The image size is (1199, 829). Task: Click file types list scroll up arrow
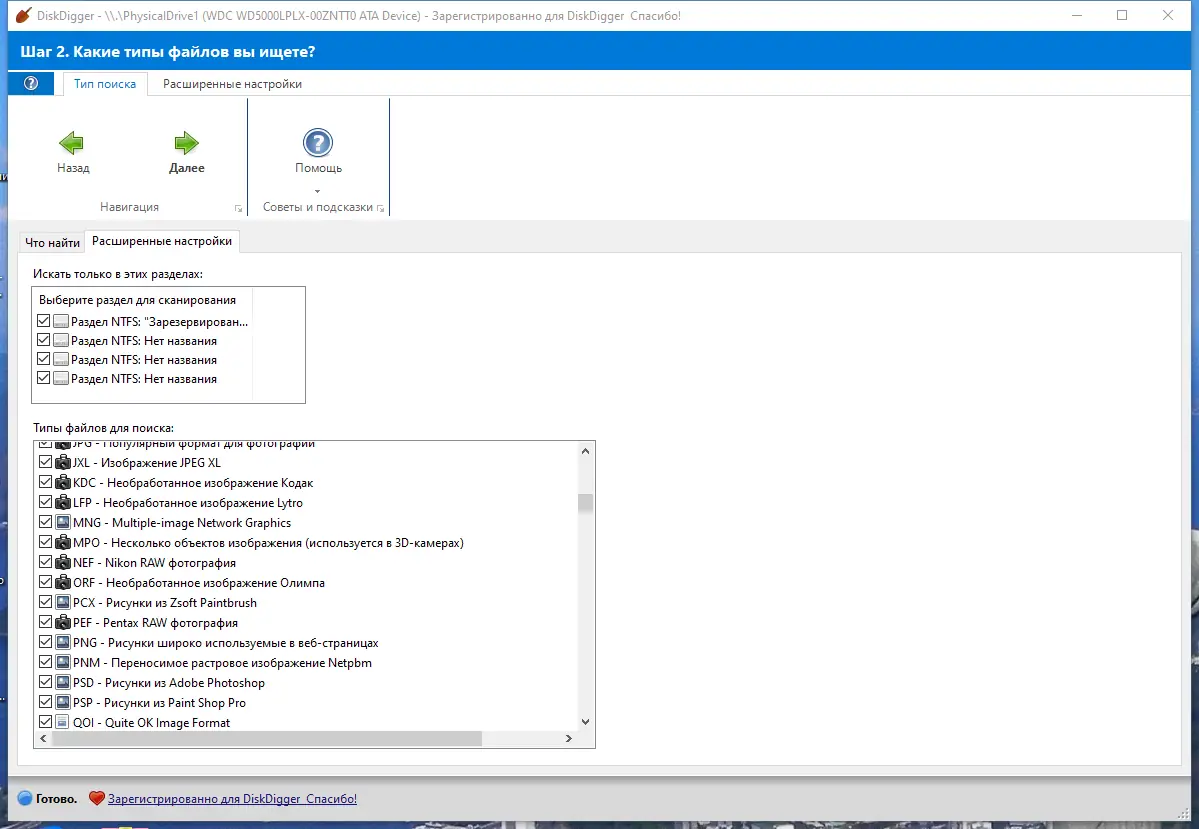tap(585, 451)
